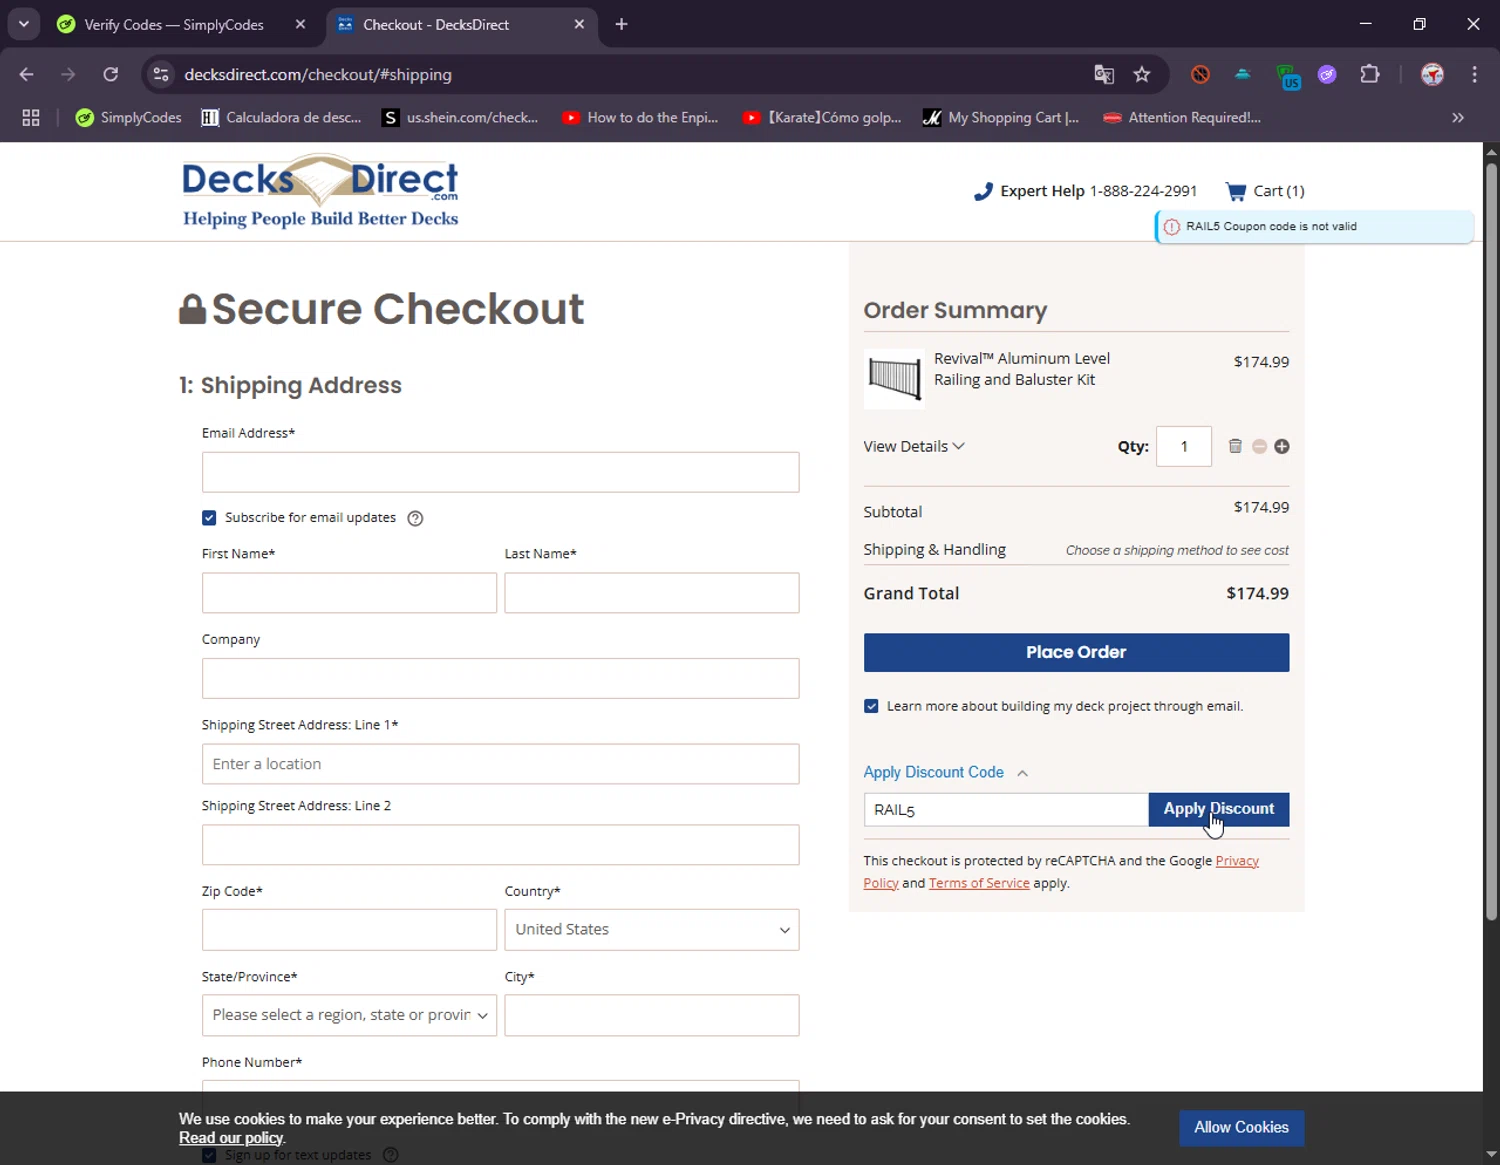Close the Checkout - DecksDirect tab

[x=579, y=24]
